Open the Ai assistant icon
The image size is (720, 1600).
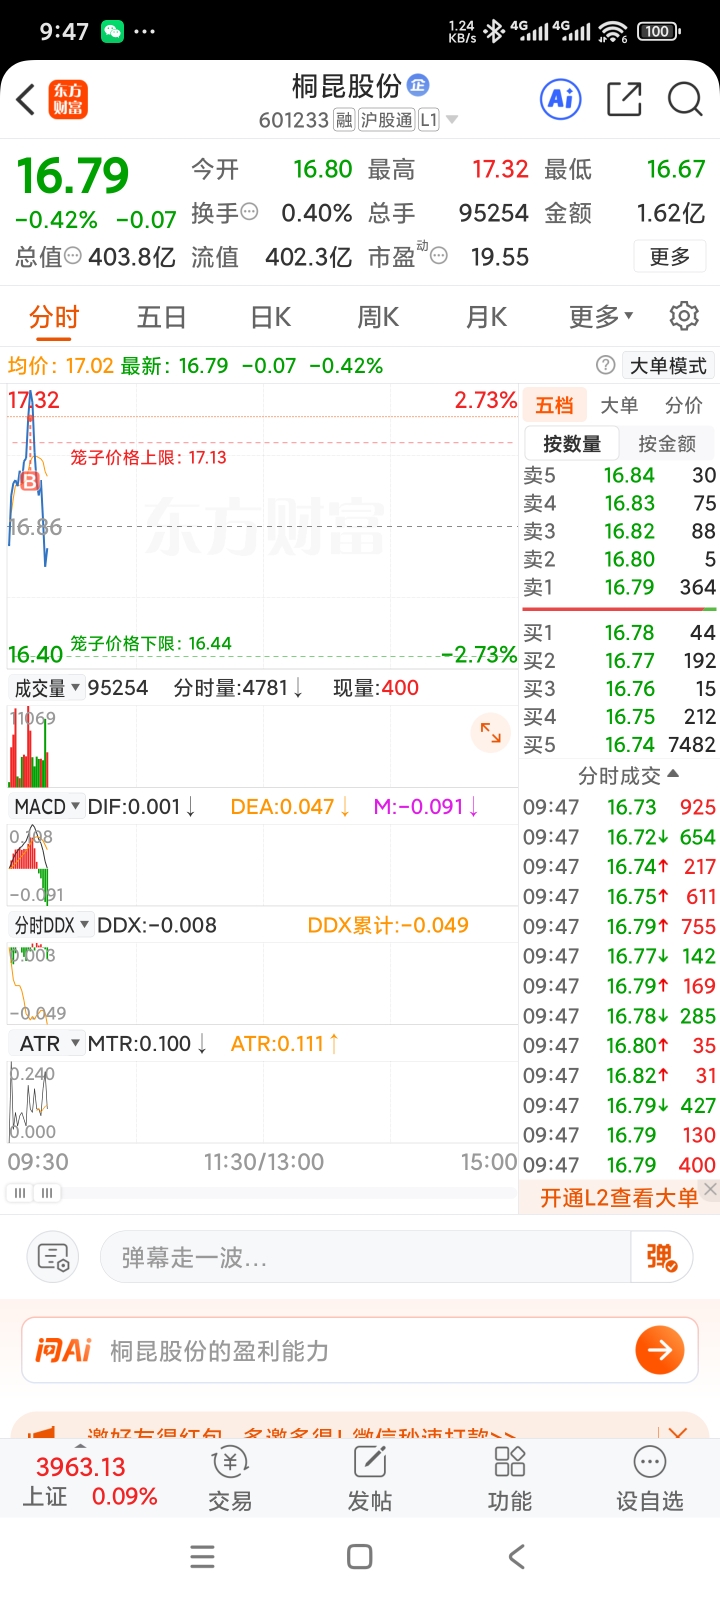(x=561, y=99)
